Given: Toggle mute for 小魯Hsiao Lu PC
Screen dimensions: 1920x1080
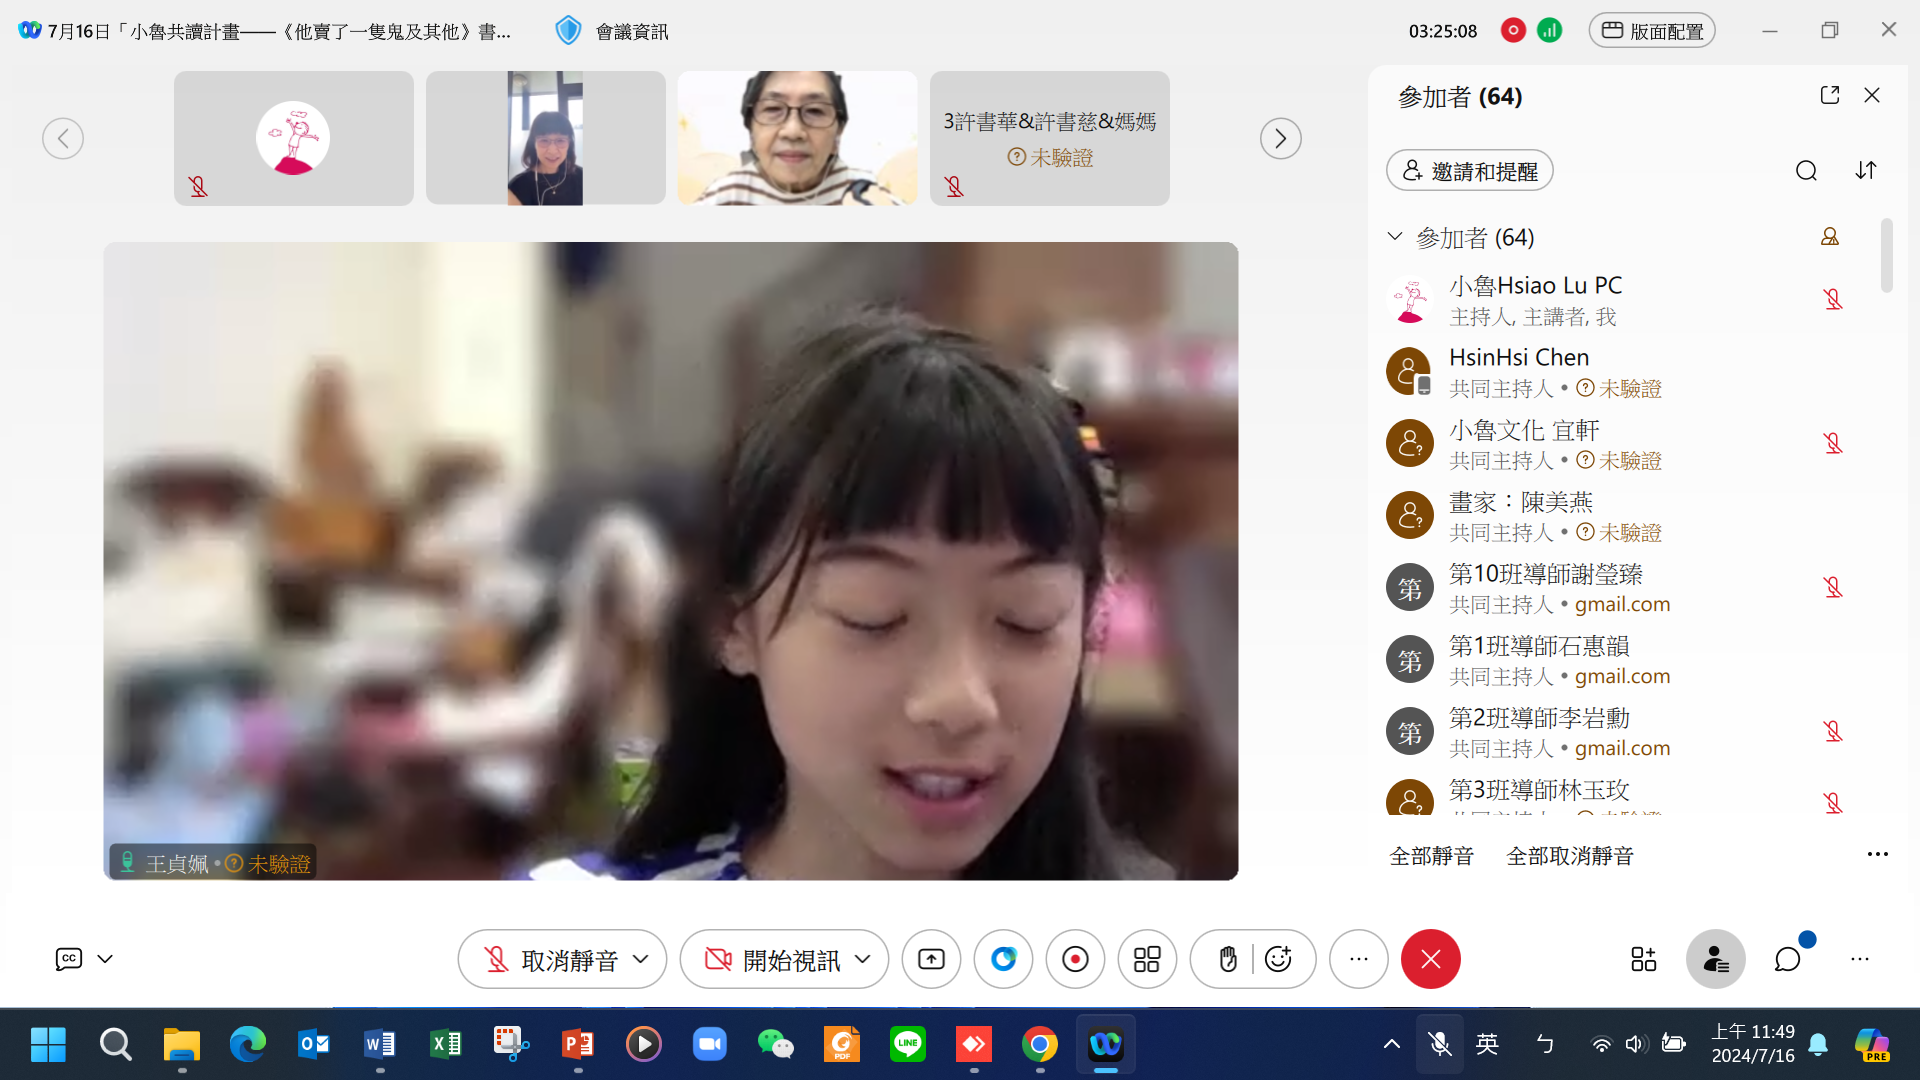Looking at the screenshot, I should coord(1833,299).
